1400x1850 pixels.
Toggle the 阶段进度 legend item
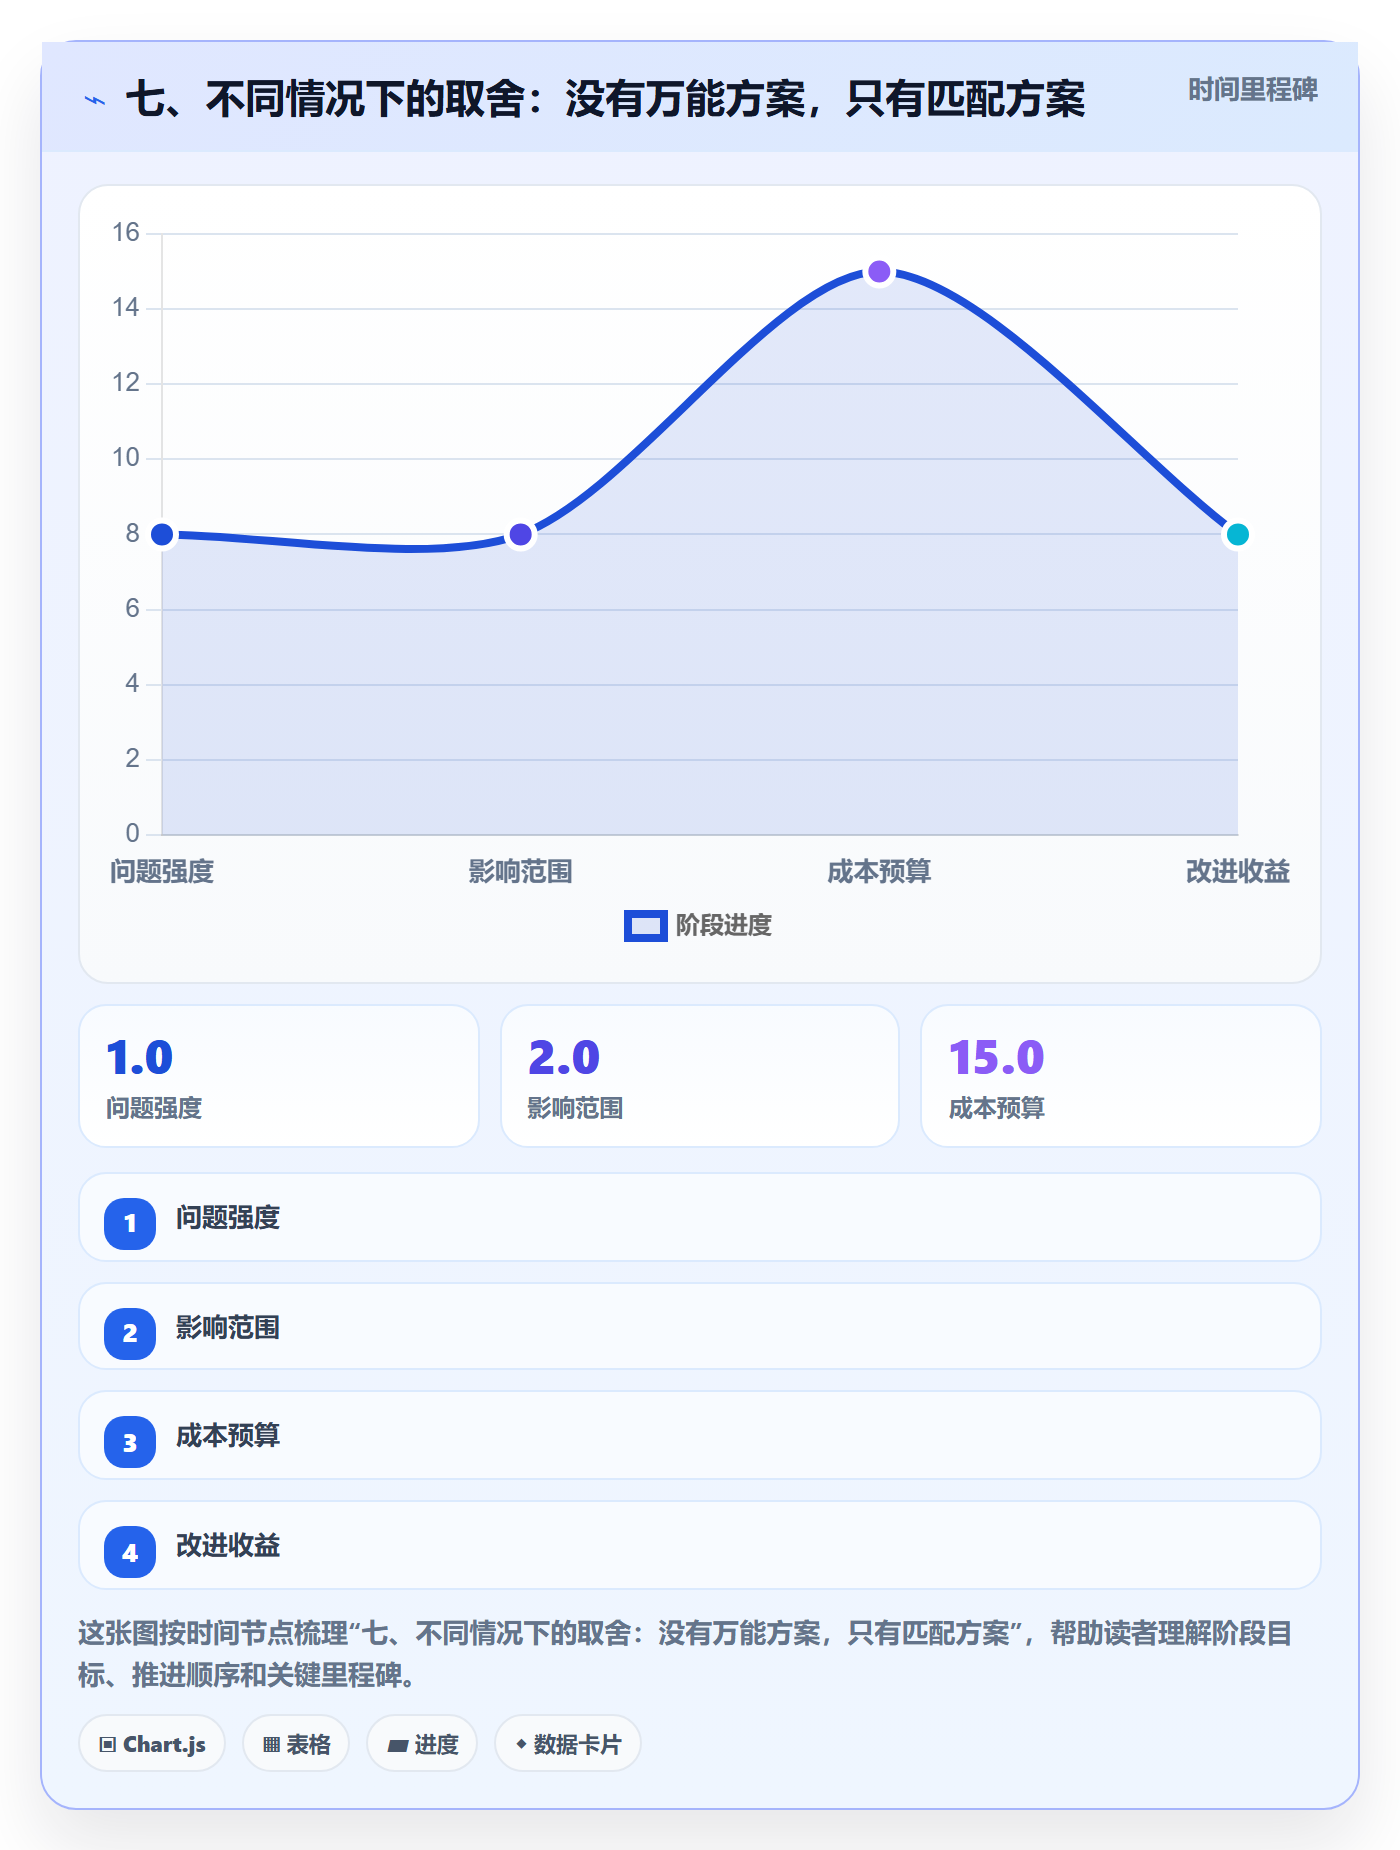click(697, 925)
